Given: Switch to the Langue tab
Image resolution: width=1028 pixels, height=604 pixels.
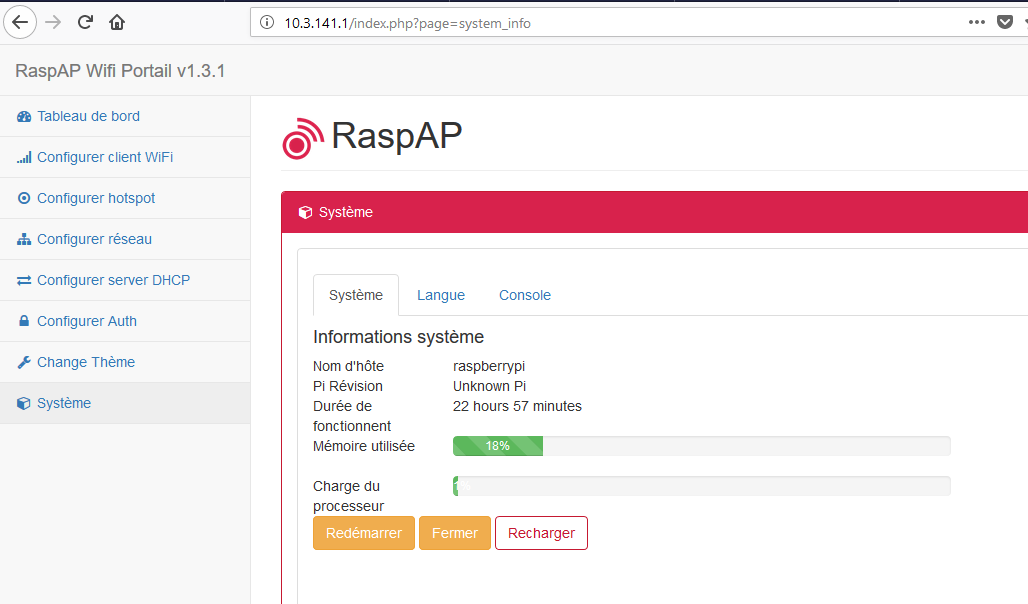Looking at the screenshot, I should [441, 295].
